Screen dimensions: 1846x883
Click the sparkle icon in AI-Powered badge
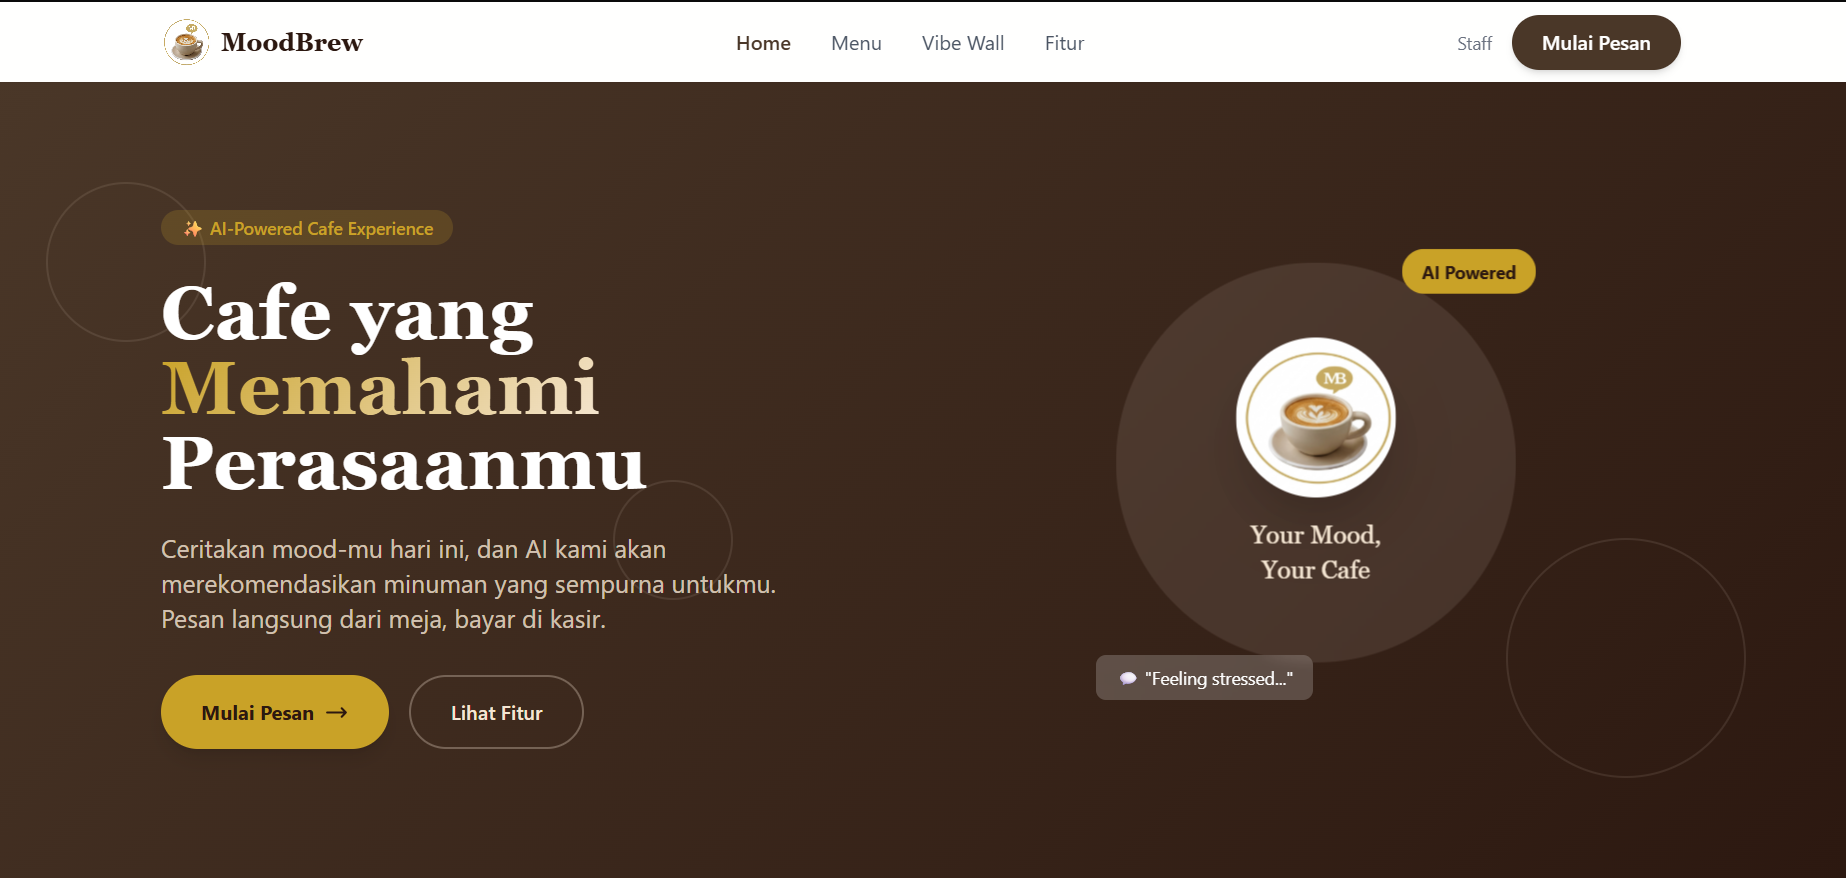click(x=193, y=229)
